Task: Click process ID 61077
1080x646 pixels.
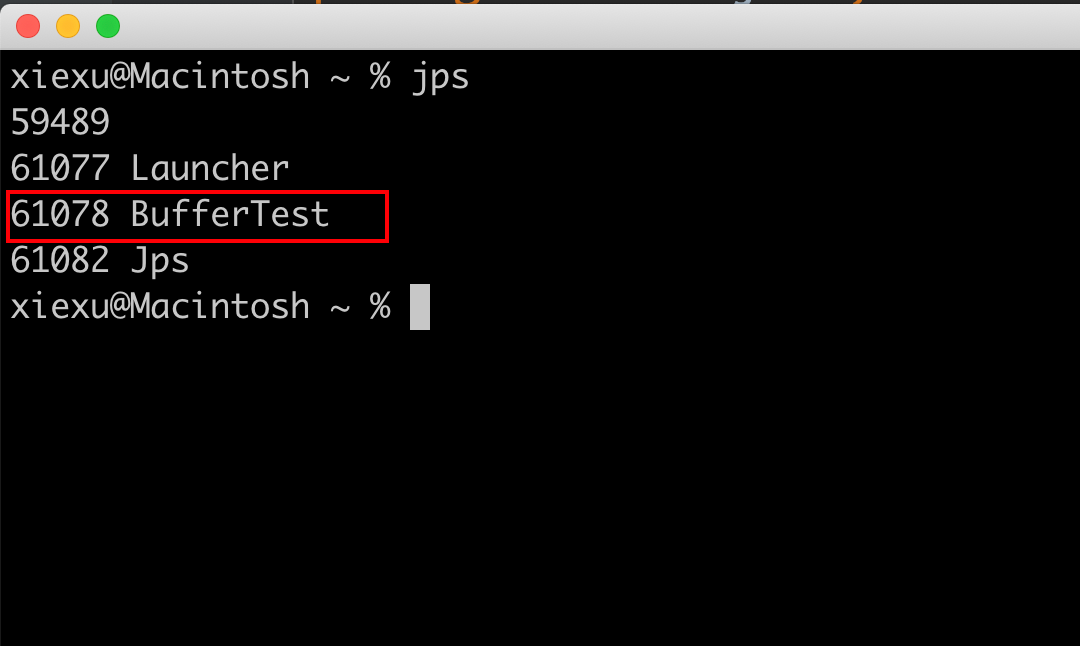Action: (60, 168)
